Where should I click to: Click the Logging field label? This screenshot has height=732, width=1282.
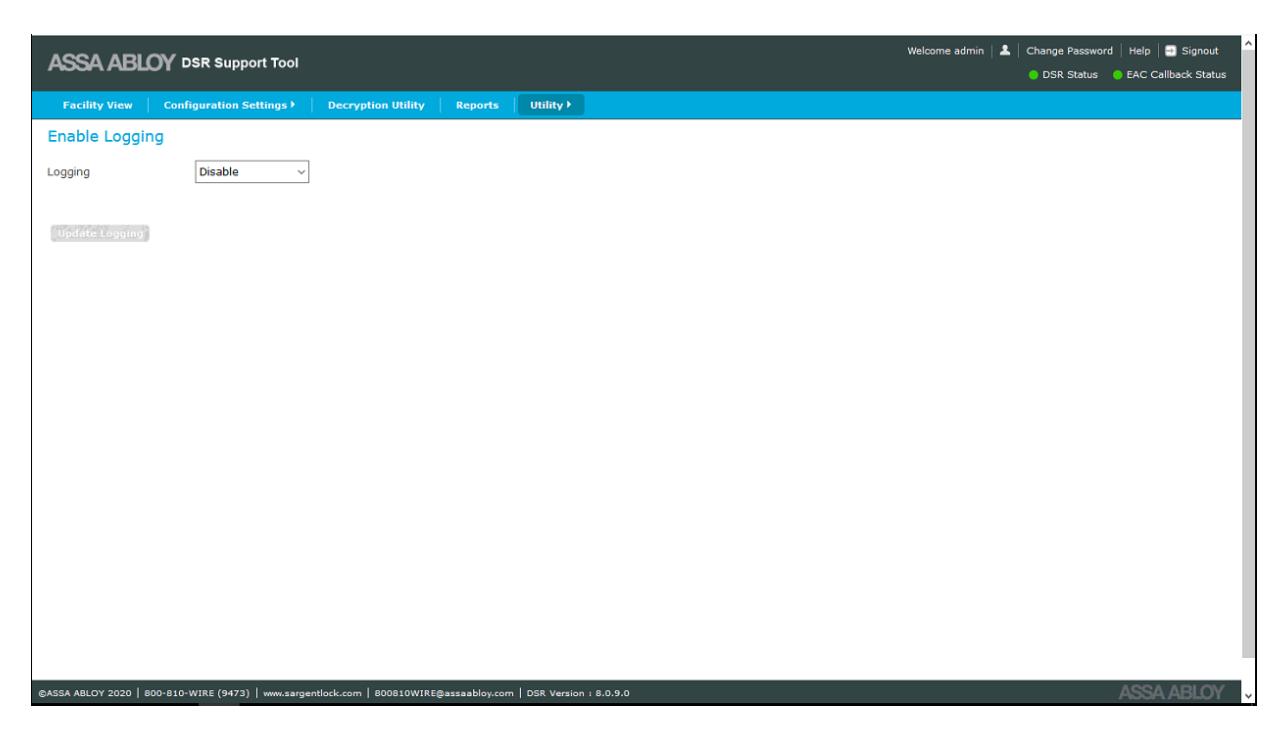coord(69,172)
